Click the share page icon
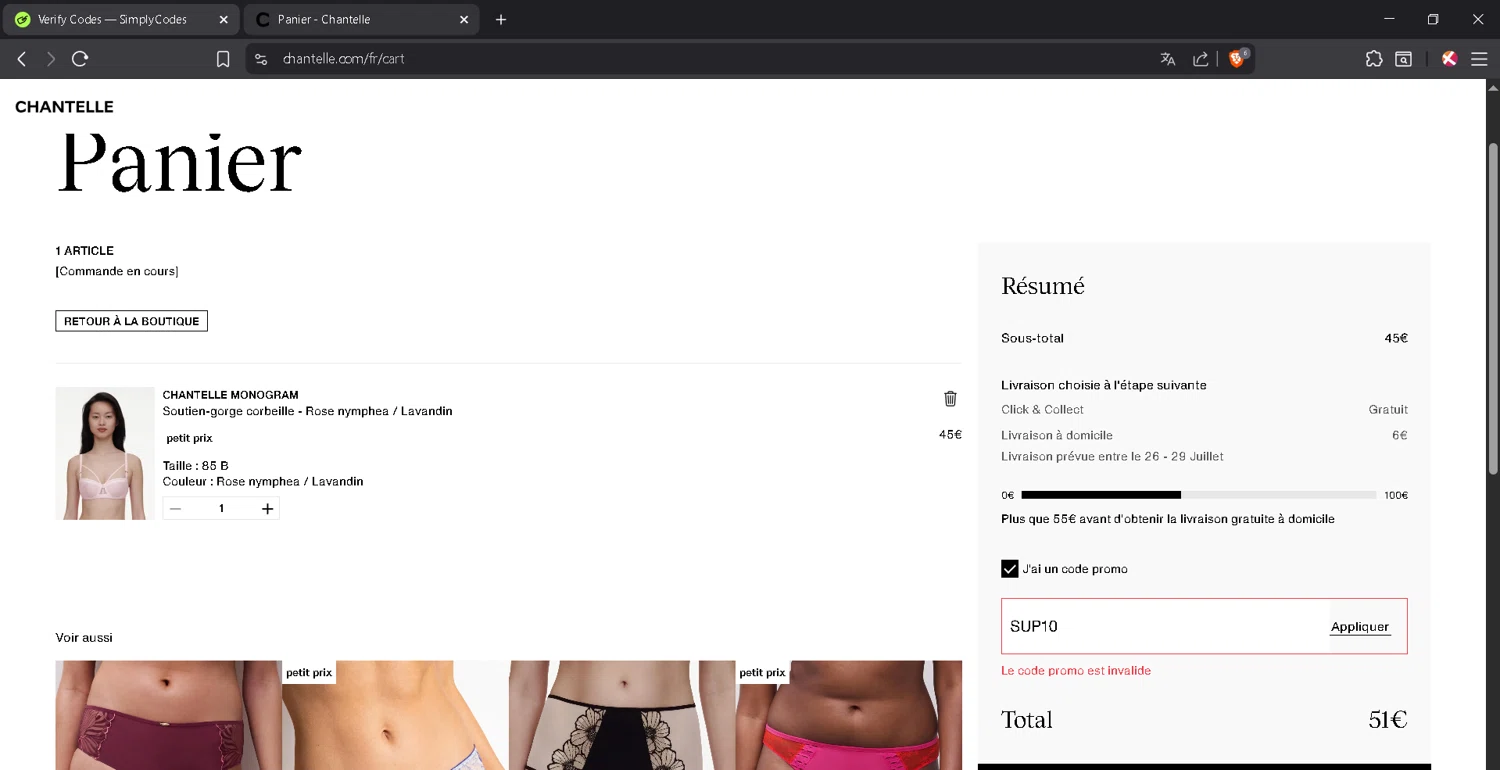 tap(1200, 59)
